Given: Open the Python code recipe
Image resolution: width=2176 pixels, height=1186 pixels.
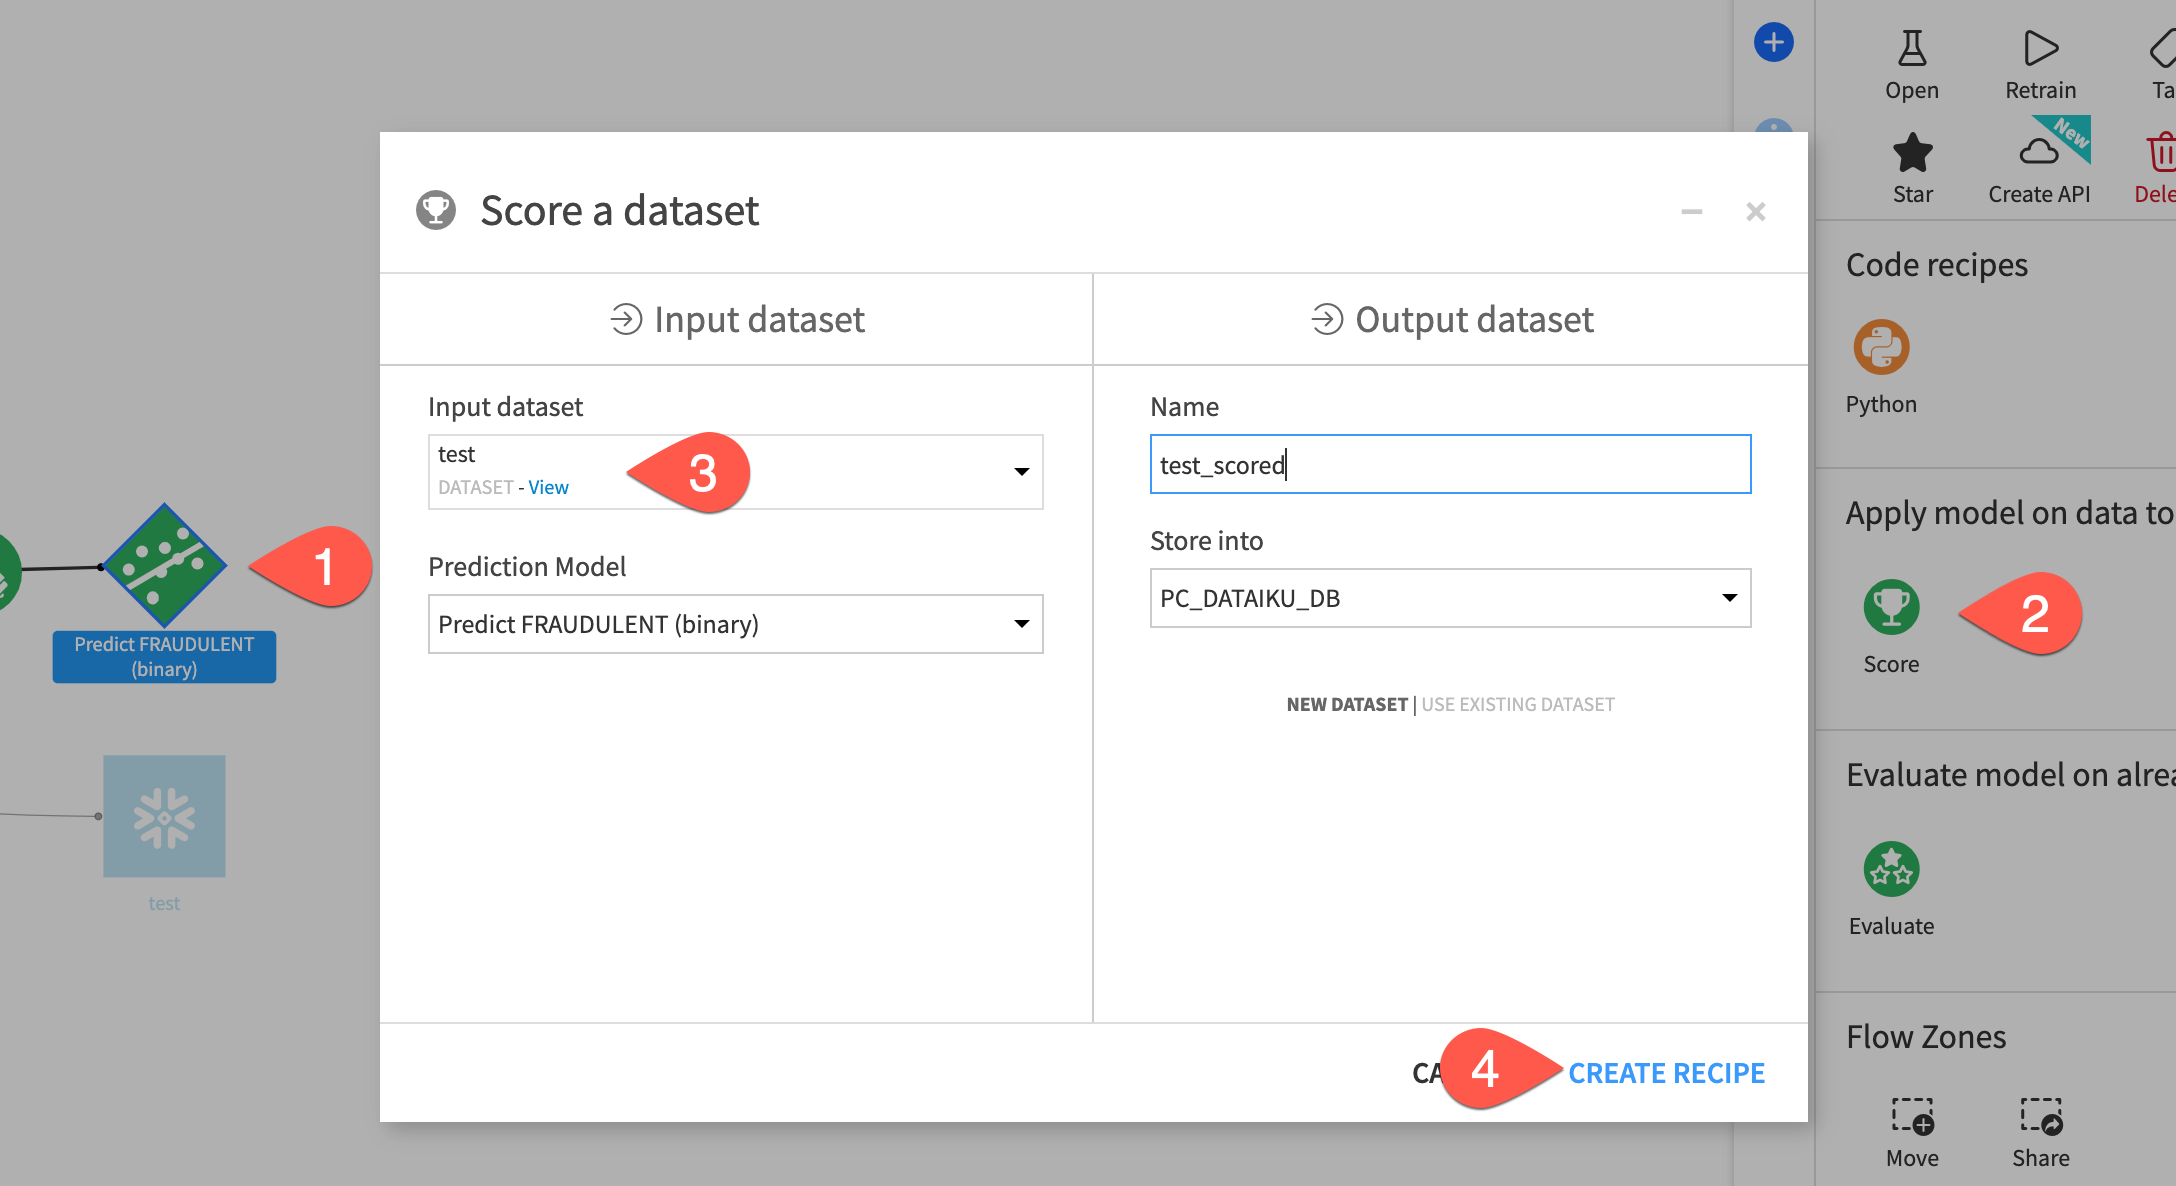Looking at the screenshot, I should (x=1881, y=347).
